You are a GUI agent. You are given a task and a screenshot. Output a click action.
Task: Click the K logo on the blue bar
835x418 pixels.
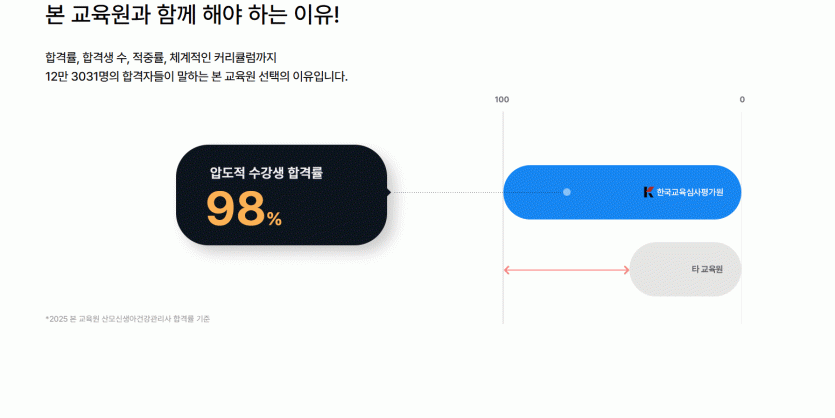[648, 192]
